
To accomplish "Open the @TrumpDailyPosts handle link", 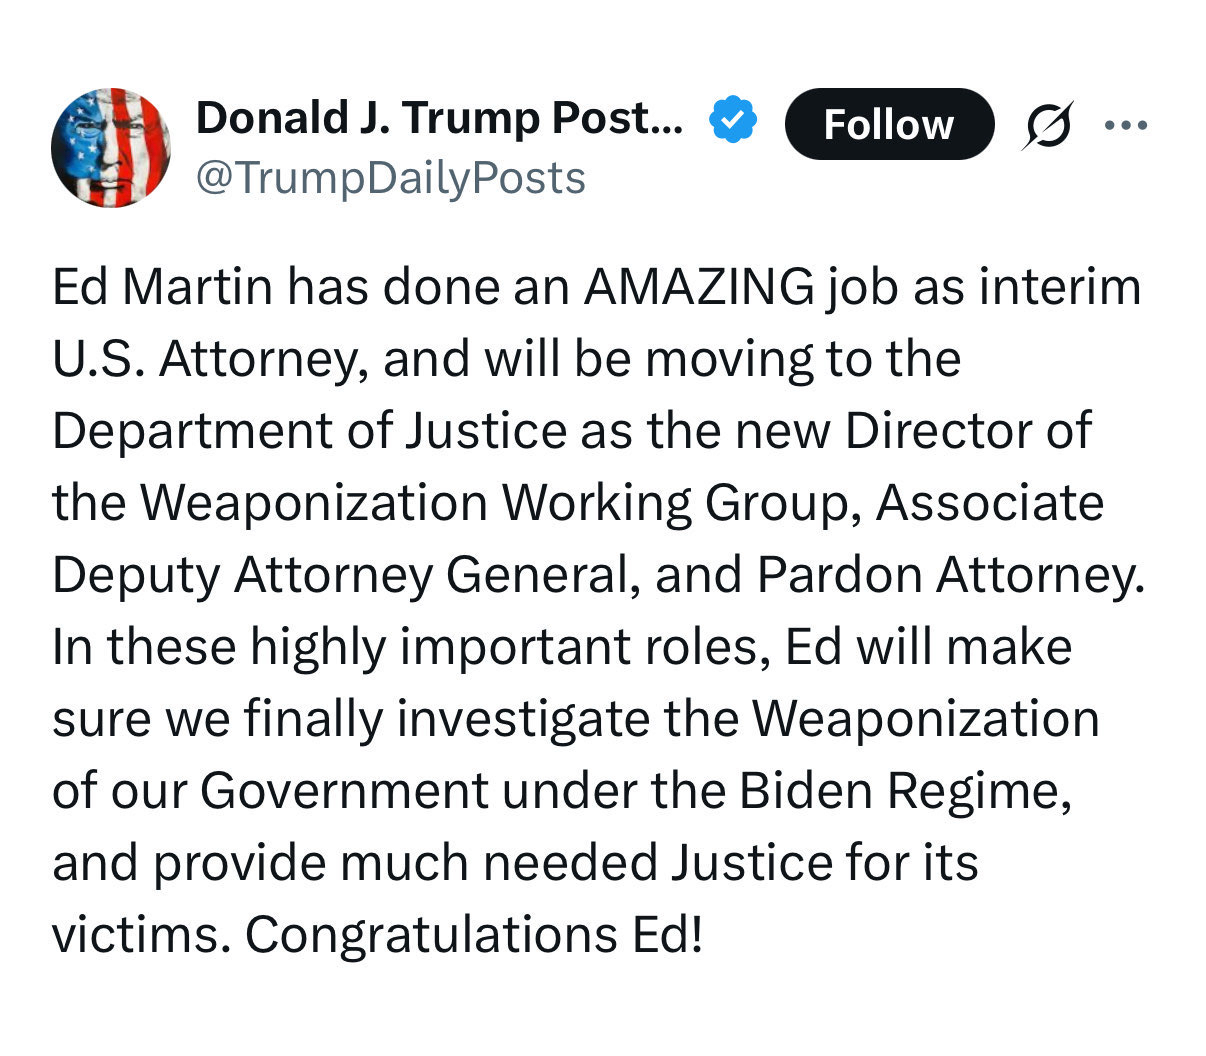I will (390, 178).
